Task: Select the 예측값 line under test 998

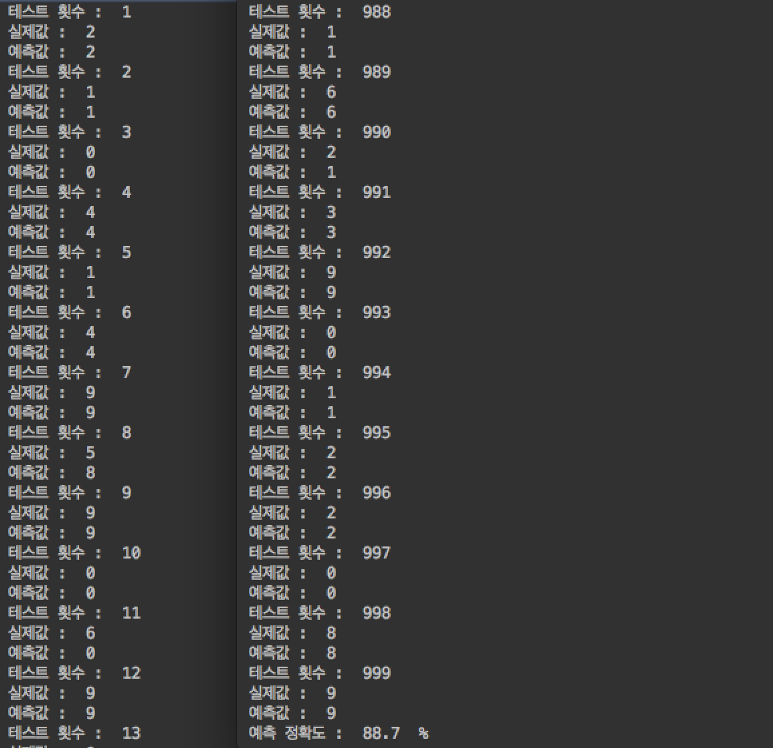Action: pyautogui.click(x=292, y=653)
